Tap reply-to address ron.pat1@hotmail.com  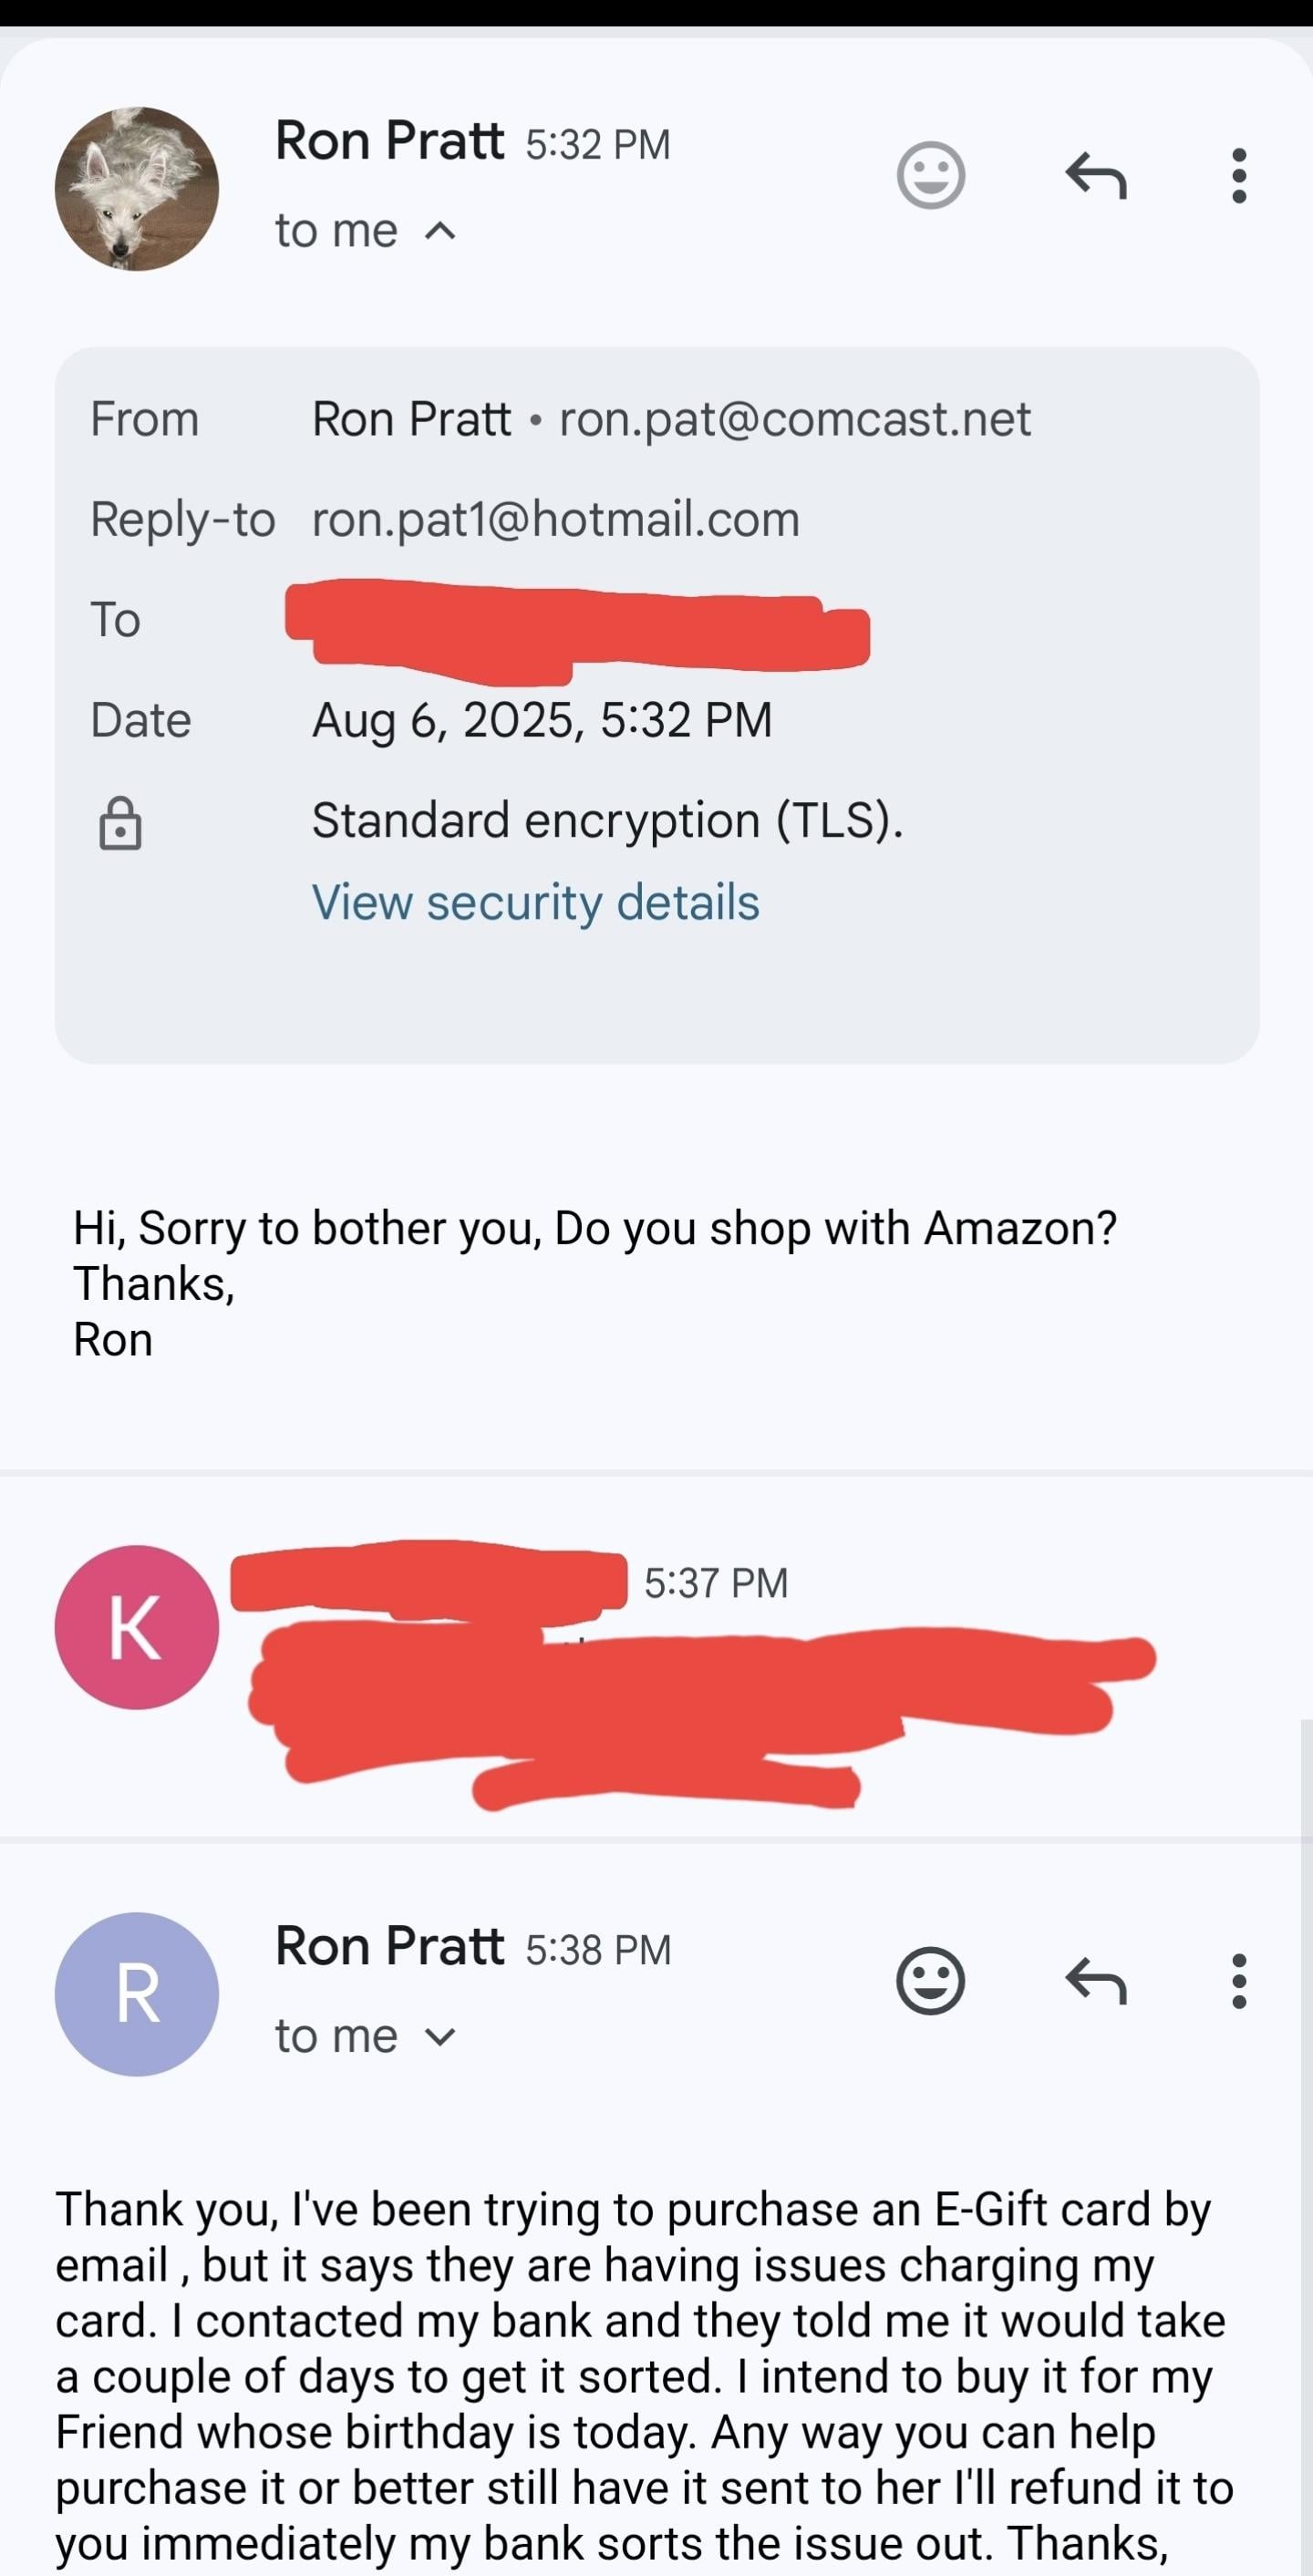555,520
